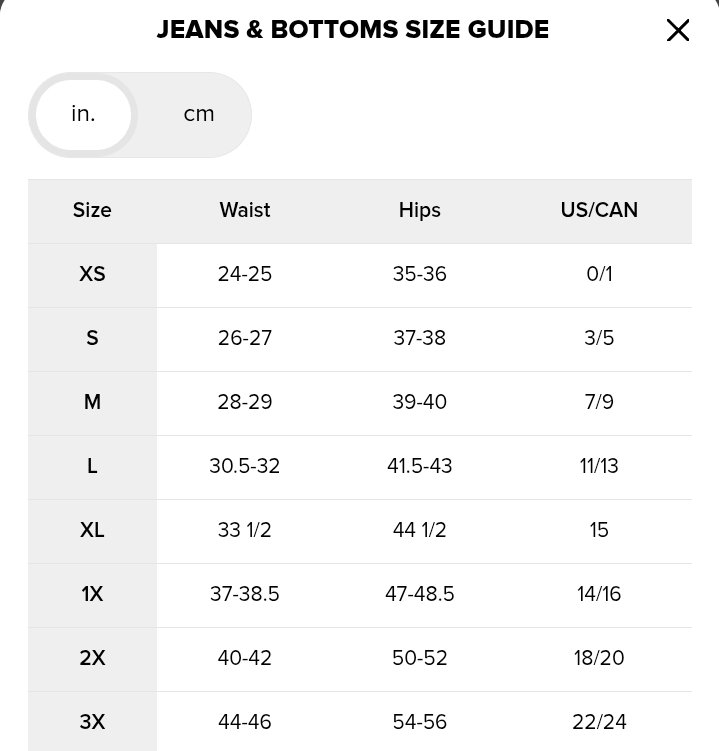Viewport: 719px width, 751px height.
Task: Select the 2X size row label
Action: tap(92, 658)
